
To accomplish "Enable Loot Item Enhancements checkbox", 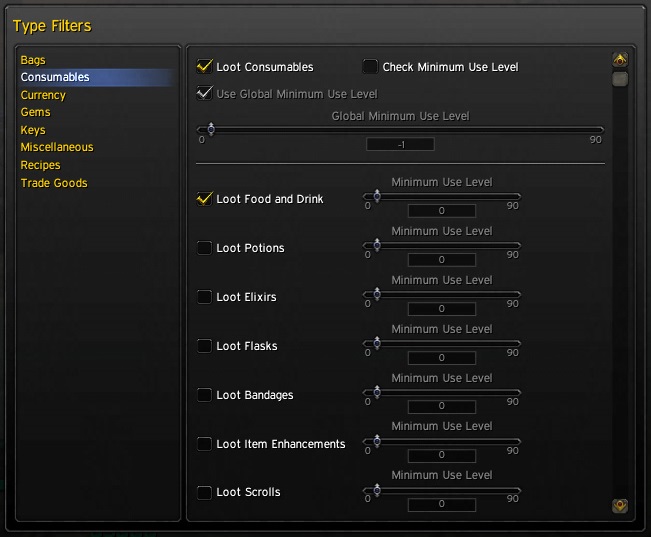I will click(x=204, y=444).
